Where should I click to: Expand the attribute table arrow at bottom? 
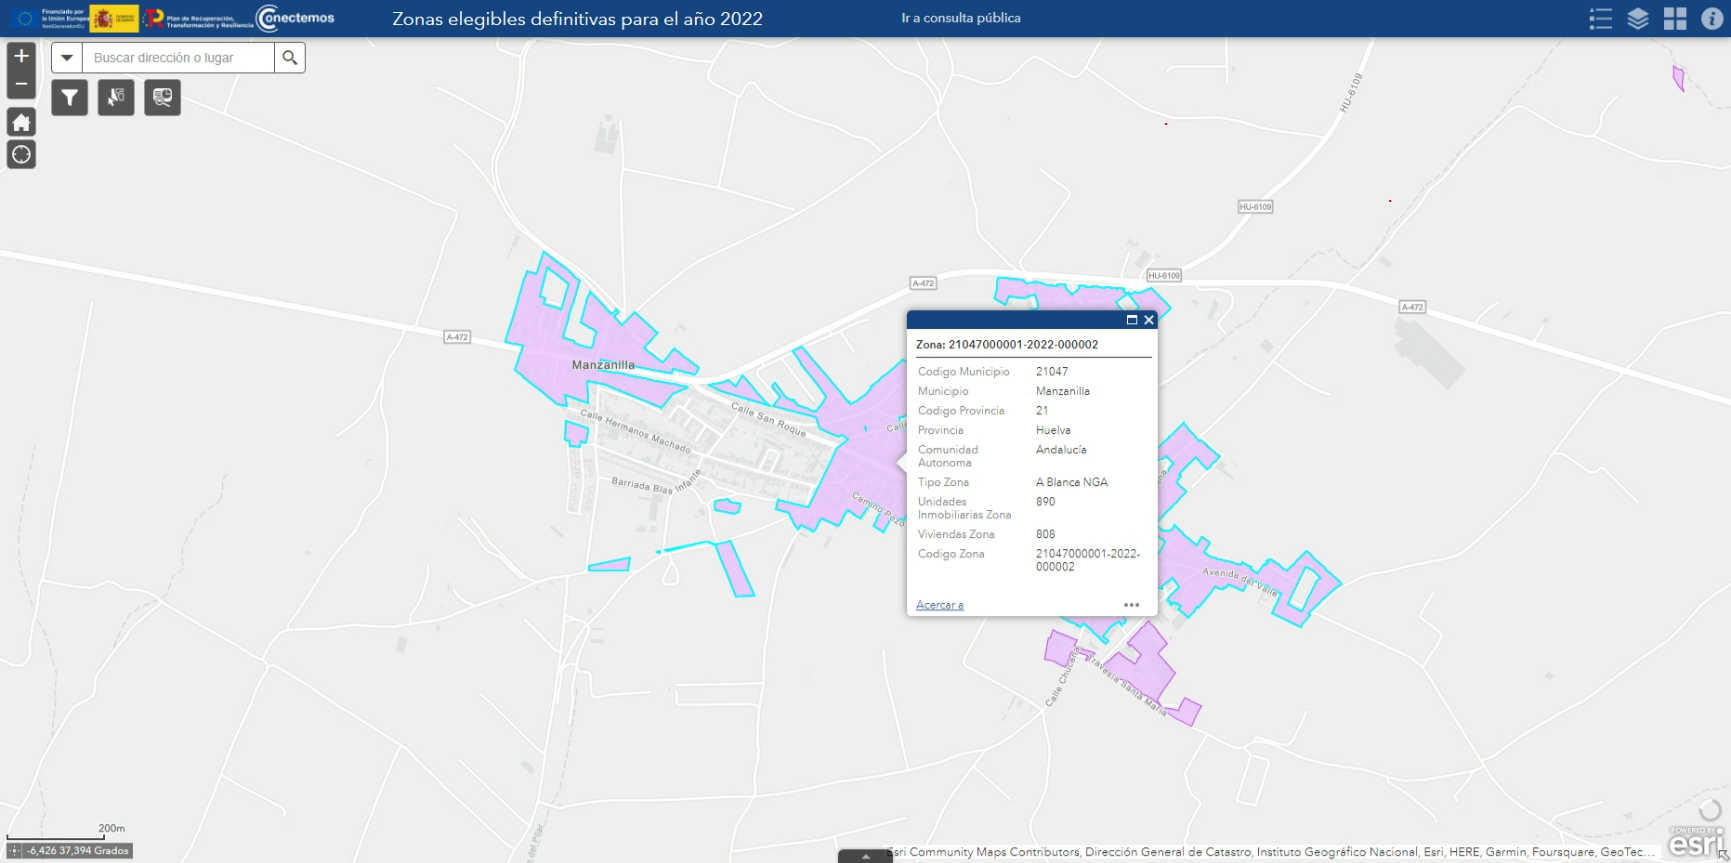[x=865, y=857]
